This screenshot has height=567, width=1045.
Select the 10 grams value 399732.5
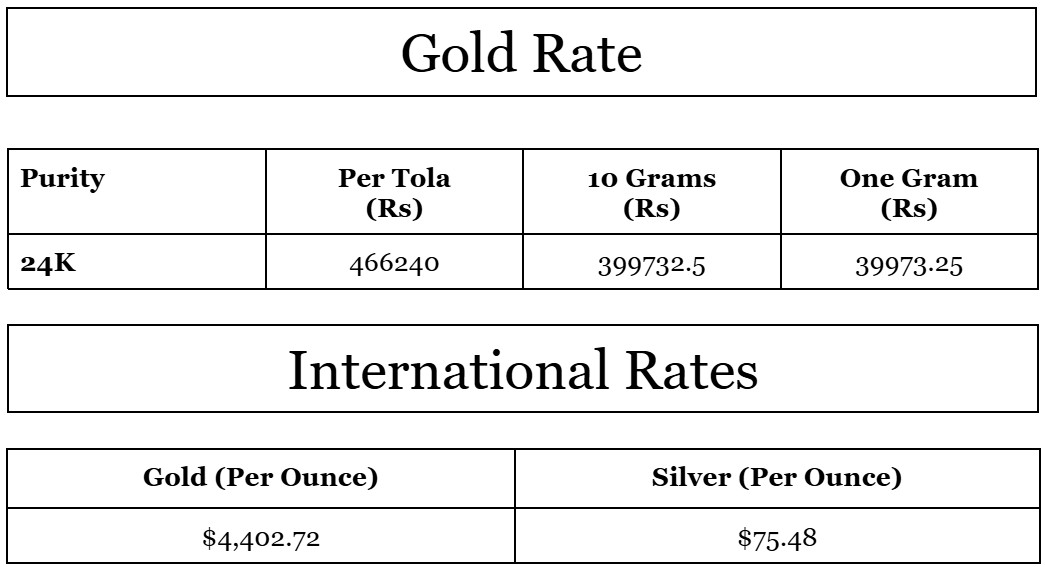pyautogui.click(x=651, y=266)
